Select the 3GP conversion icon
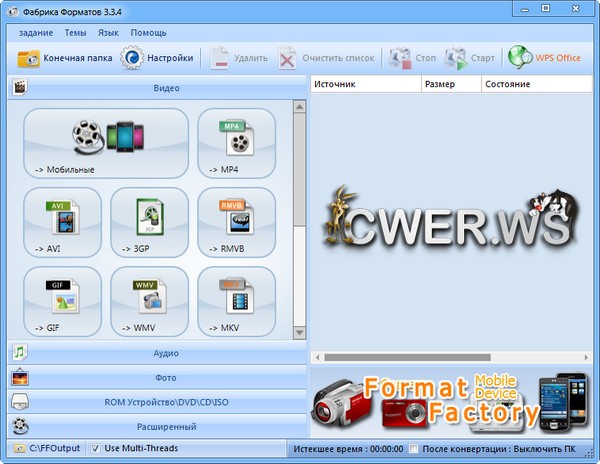Image resolution: width=600 pixels, height=464 pixels. [149, 220]
